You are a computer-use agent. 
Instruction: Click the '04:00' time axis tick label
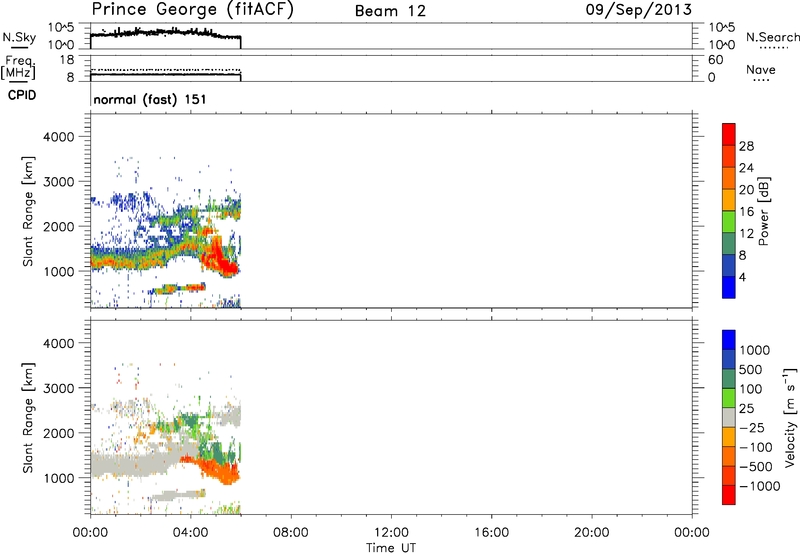pyautogui.click(x=191, y=533)
